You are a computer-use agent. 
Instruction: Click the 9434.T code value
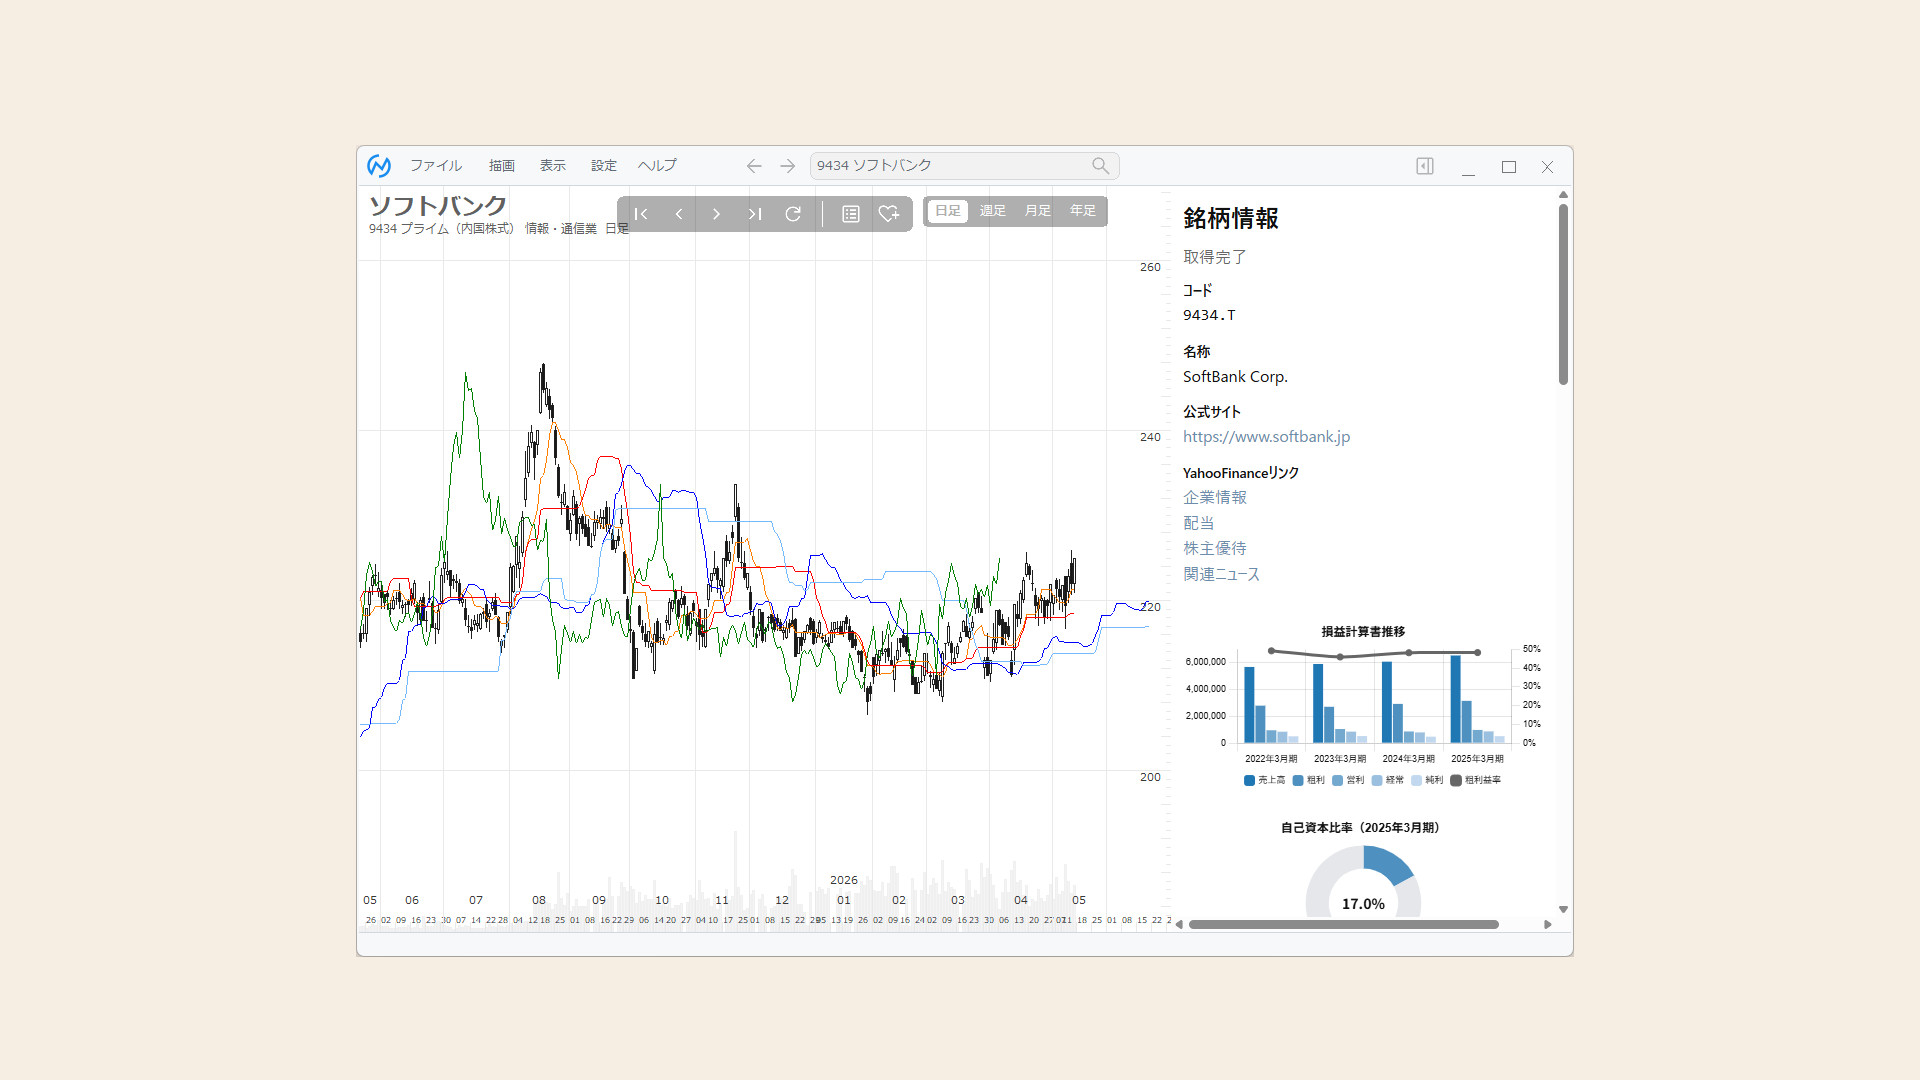[1209, 316]
